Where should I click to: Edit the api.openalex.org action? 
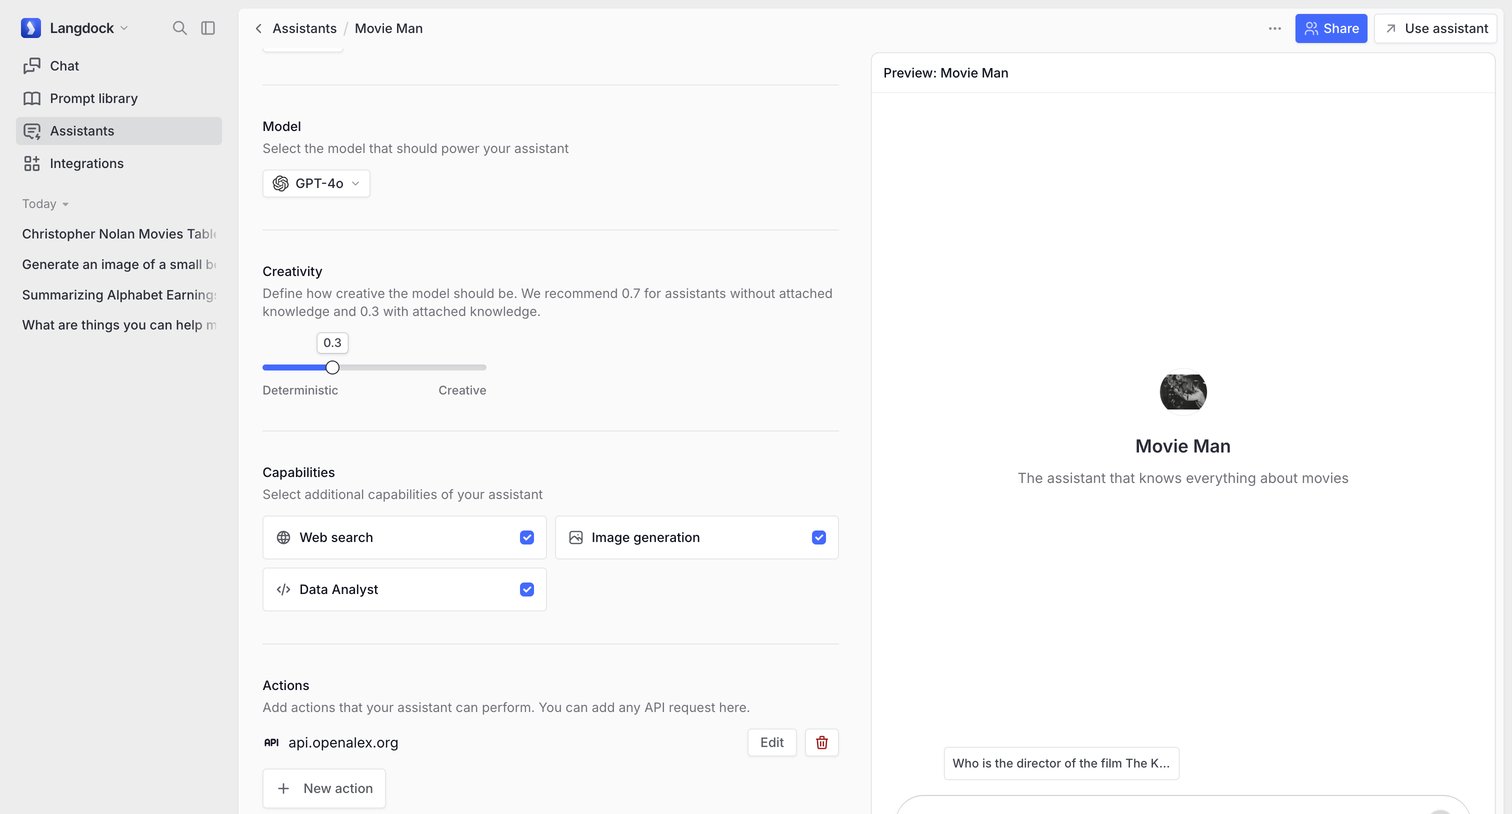click(x=772, y=743)
